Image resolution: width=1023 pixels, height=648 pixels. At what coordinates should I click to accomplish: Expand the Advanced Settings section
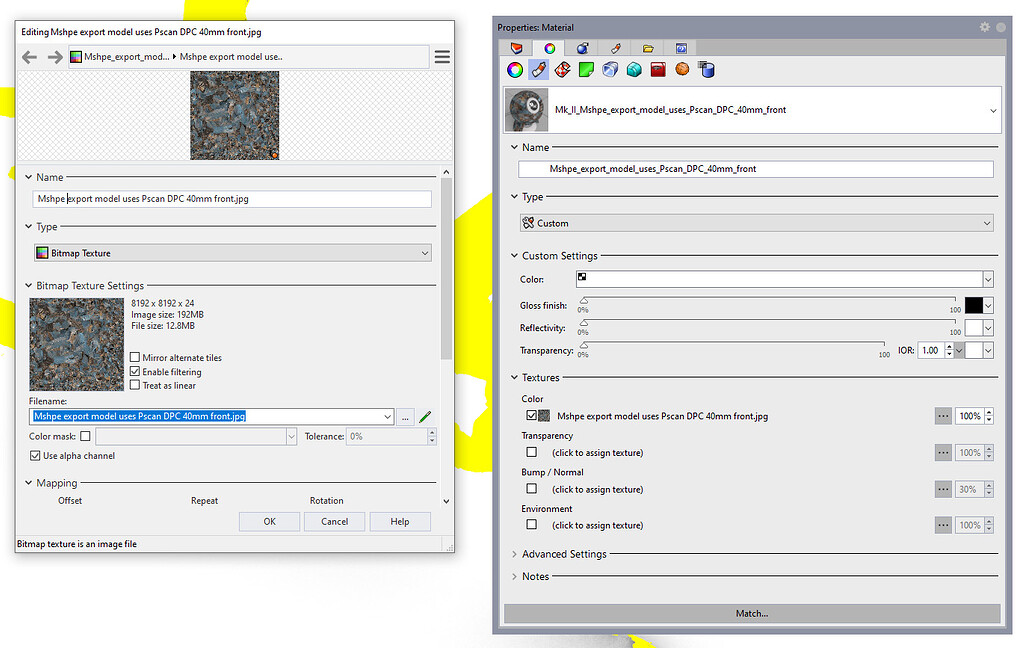[x=514, y=553]
